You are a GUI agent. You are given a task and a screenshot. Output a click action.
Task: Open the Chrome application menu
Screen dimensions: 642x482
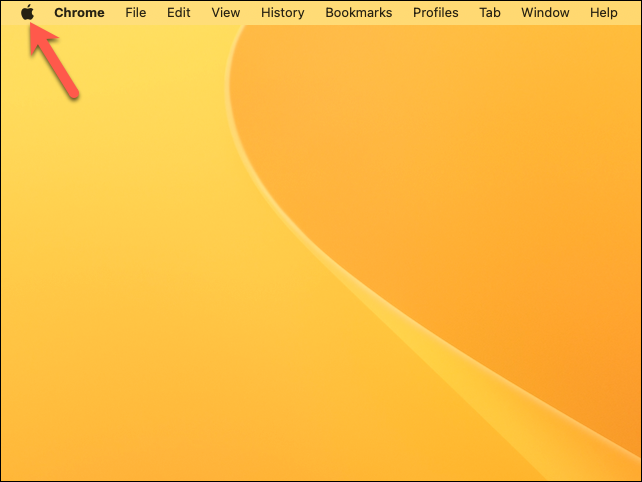[79, 13]
